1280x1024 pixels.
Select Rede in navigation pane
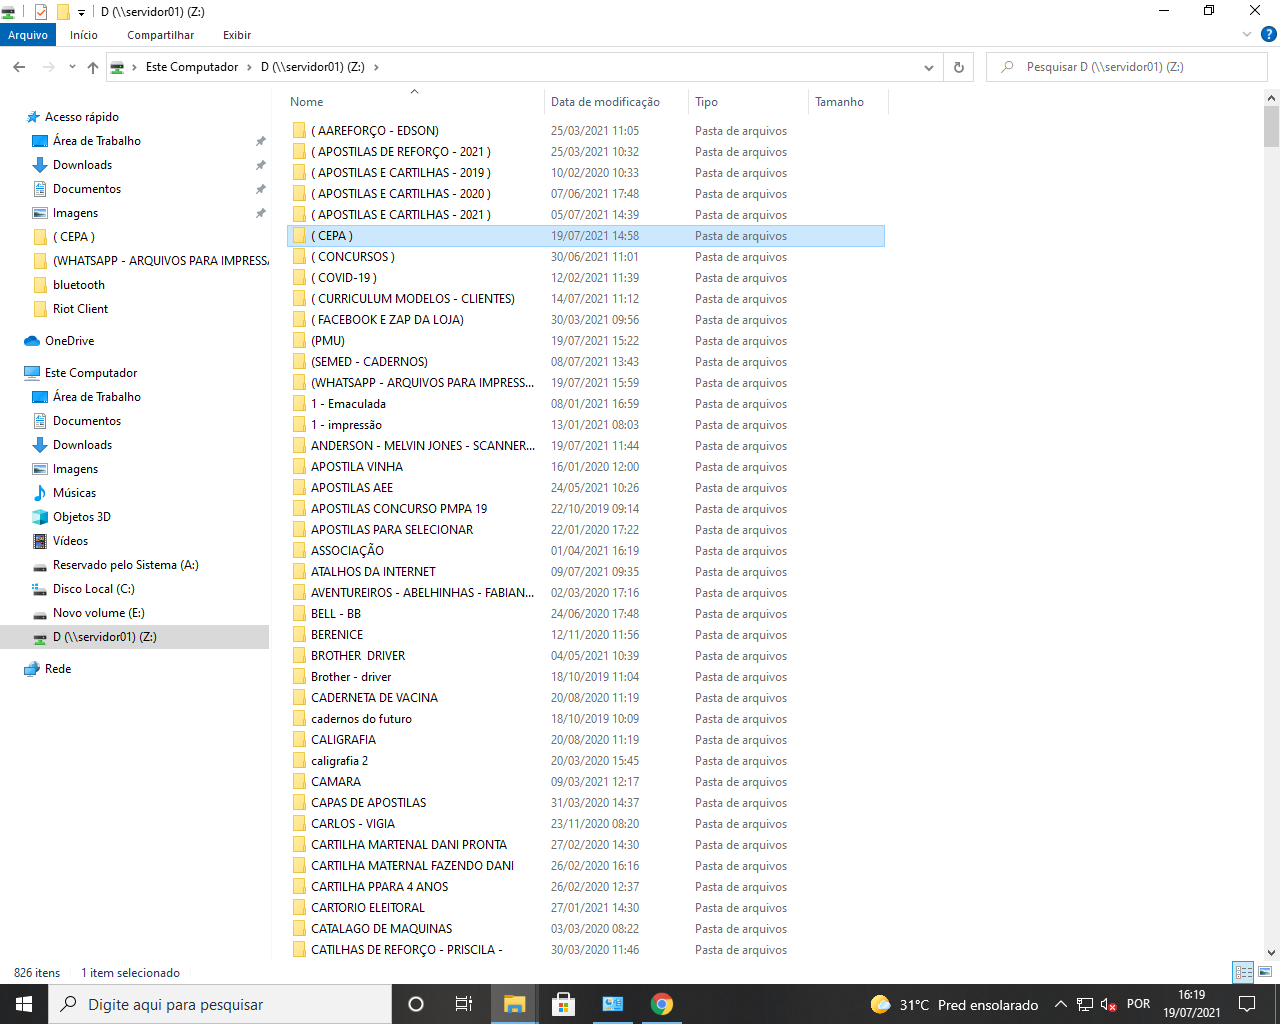click(58, 669)
